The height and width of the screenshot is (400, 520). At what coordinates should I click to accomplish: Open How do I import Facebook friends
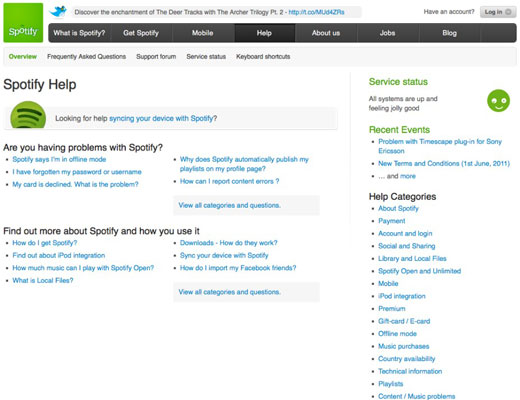(x=238, y=268)
